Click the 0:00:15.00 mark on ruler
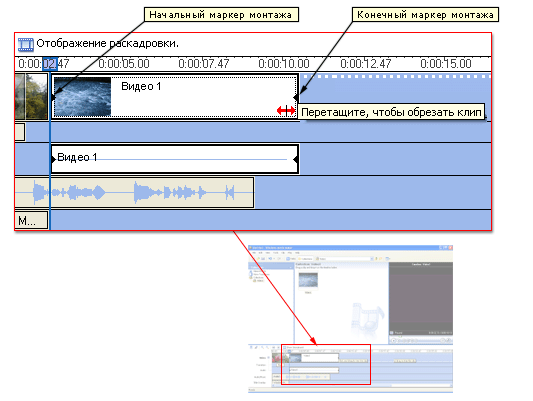The image size is (533, 401). coord(446,64)
